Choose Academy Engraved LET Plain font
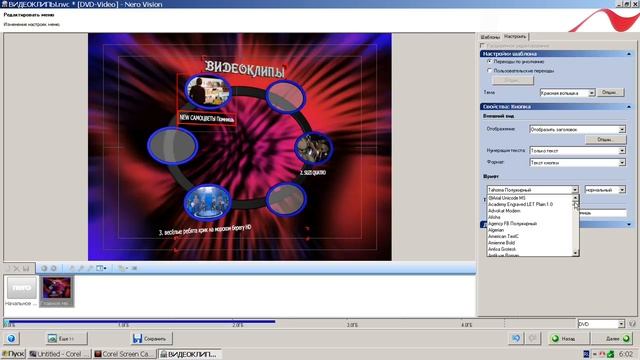The width and height of the screenshot is (640, 360). [x=529, y=204]
